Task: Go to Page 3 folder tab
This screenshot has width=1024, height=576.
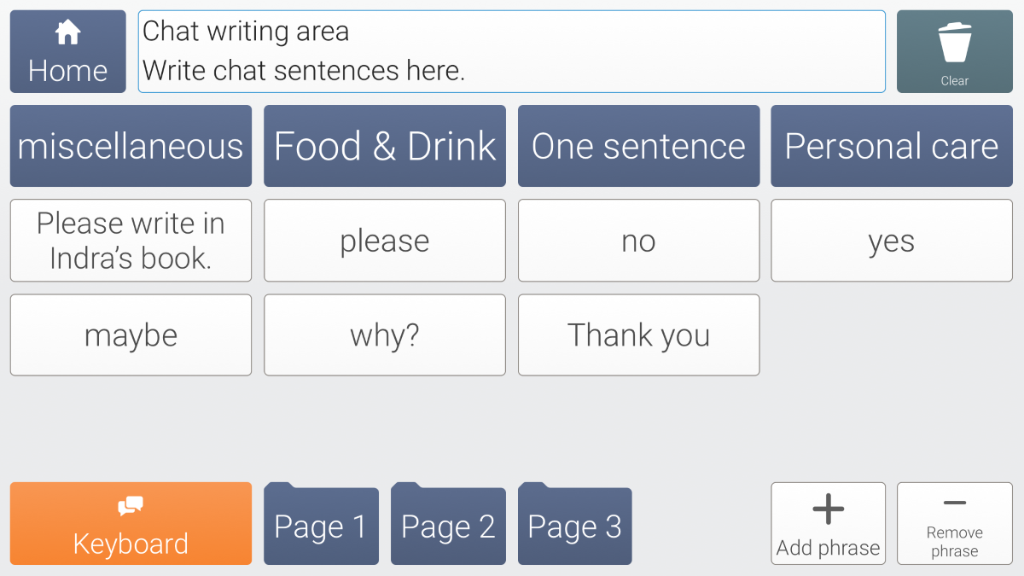Action: pos(575,524)
